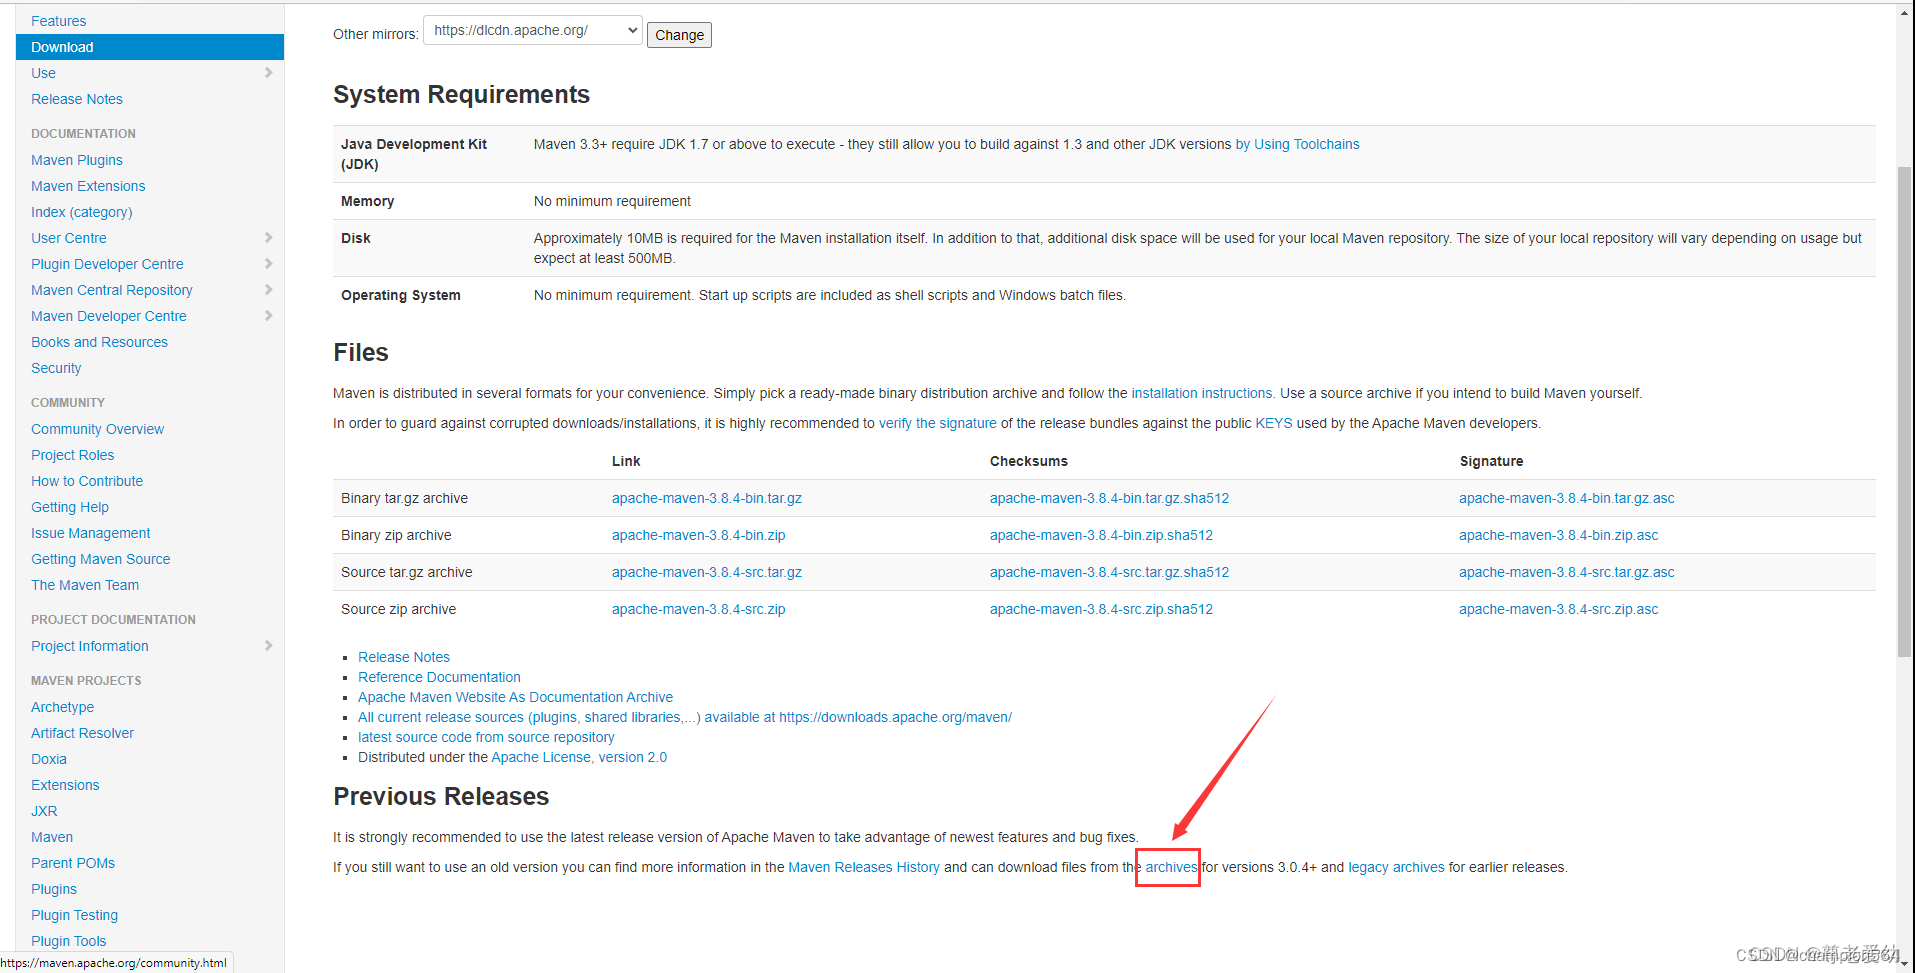Click the page vertical scrollbar thumb
The image size is (1915, 973).
[1904, 410]
